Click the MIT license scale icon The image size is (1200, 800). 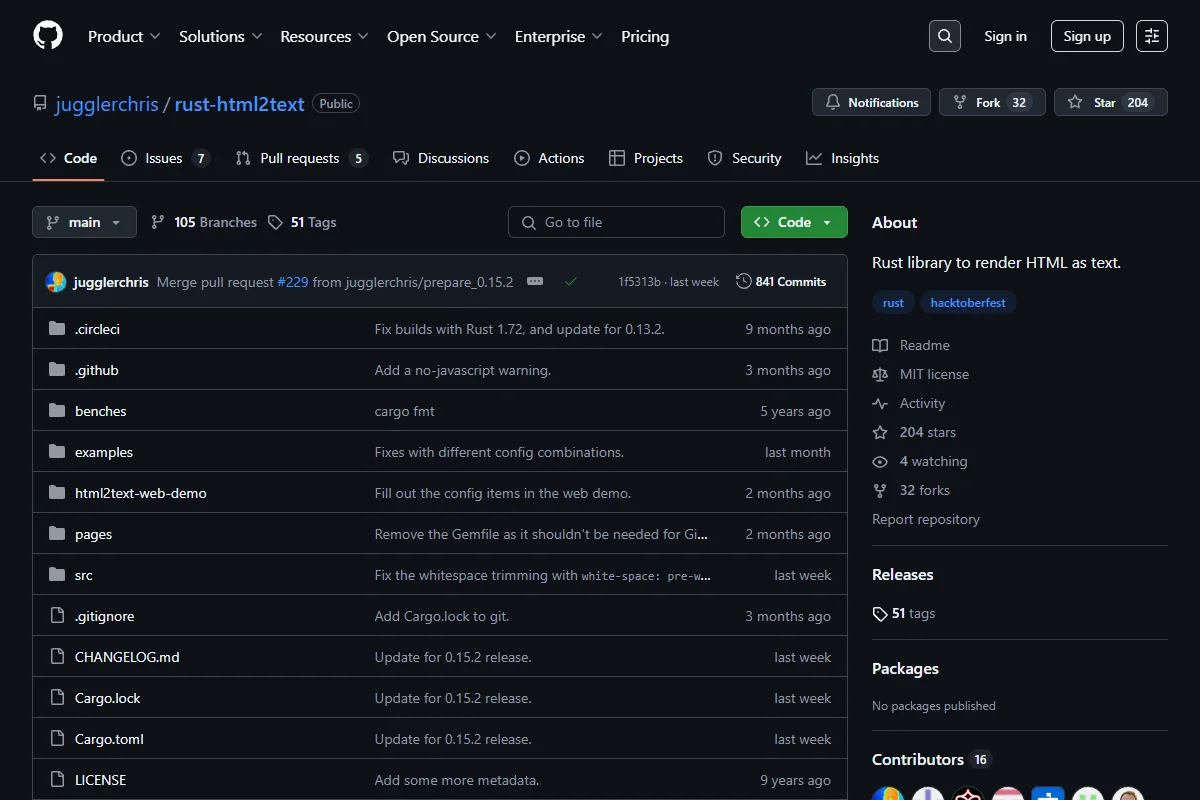[880, 375]
